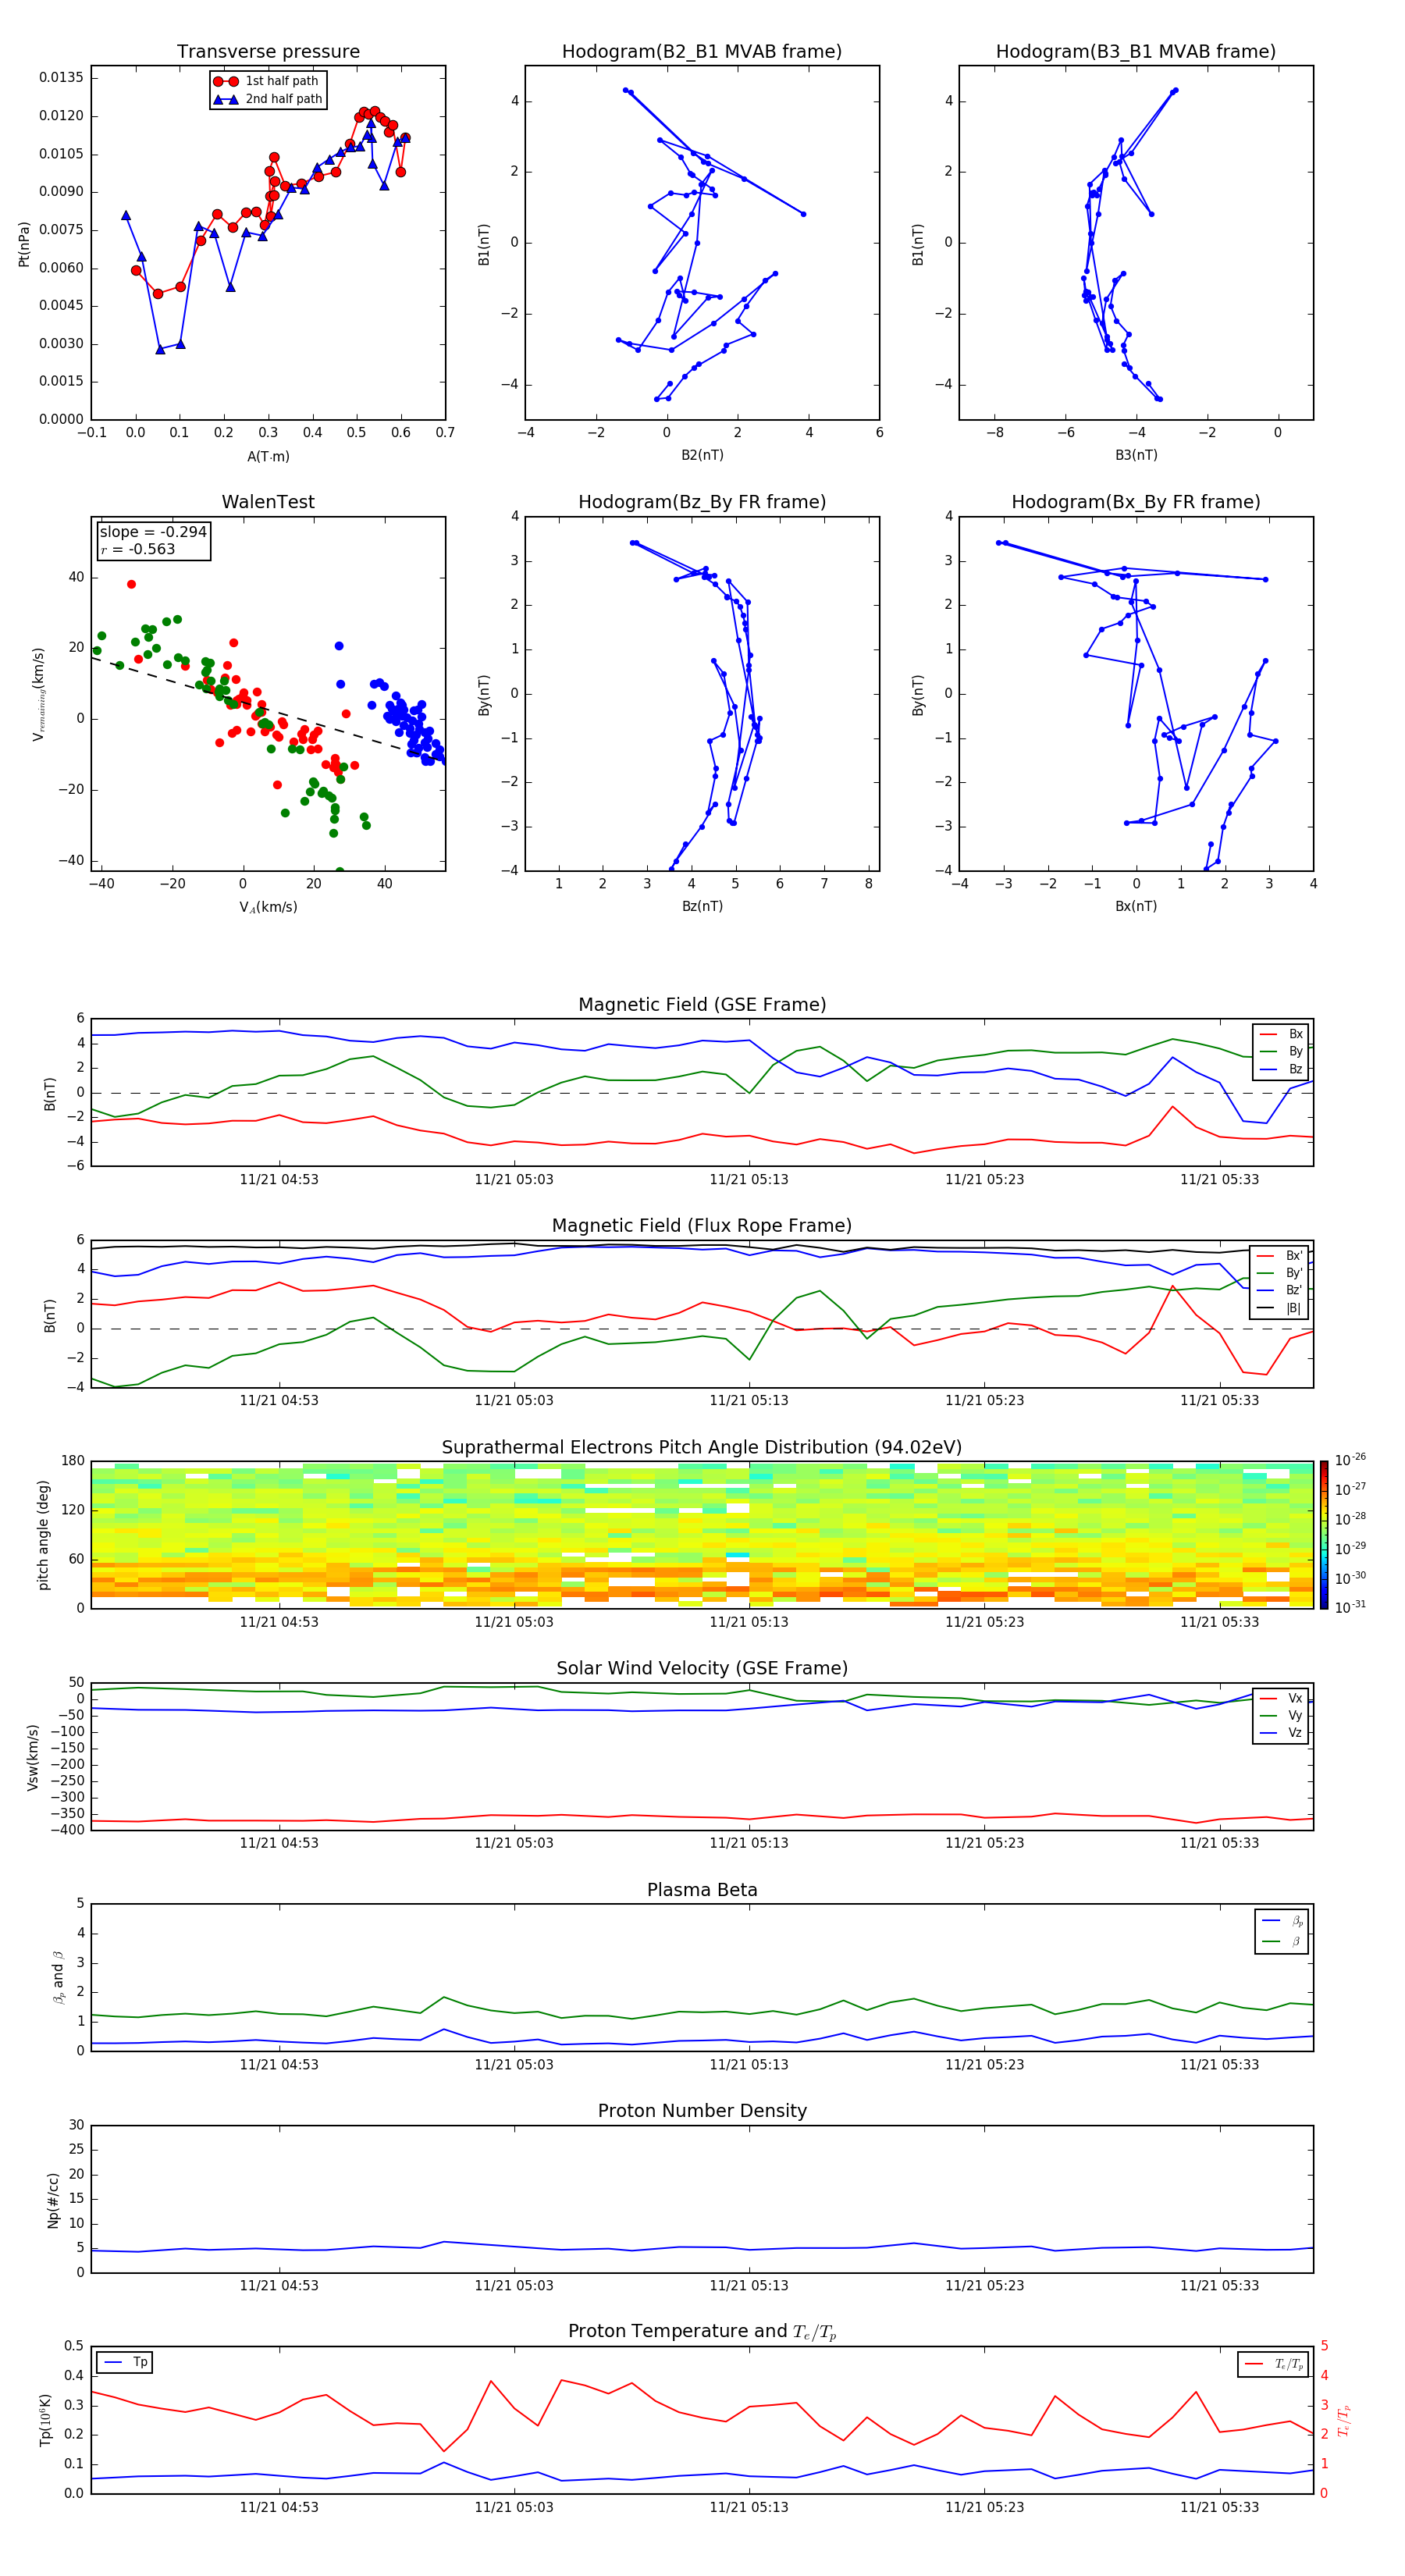Click the 'Solar Wind Velocity (GSE Frame)' title

pyautogui.click(x=702, y=1669)
